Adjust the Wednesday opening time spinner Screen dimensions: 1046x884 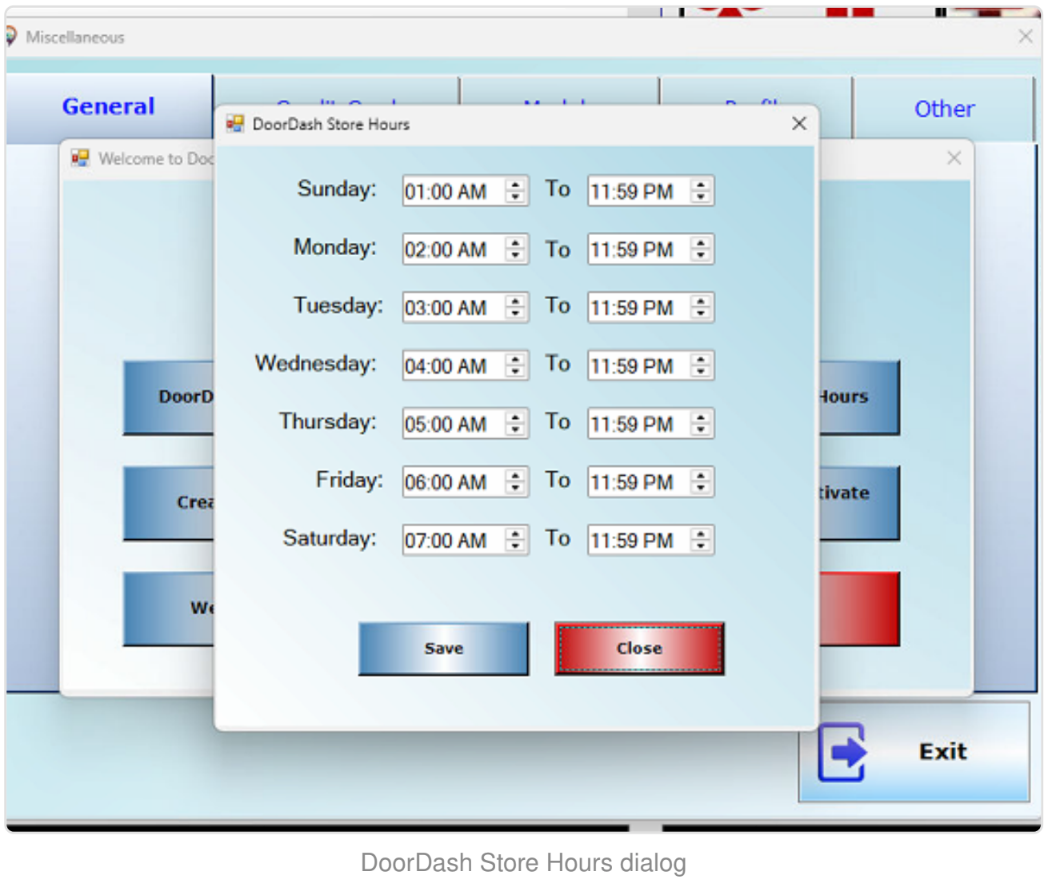click(x=515, y=365)
